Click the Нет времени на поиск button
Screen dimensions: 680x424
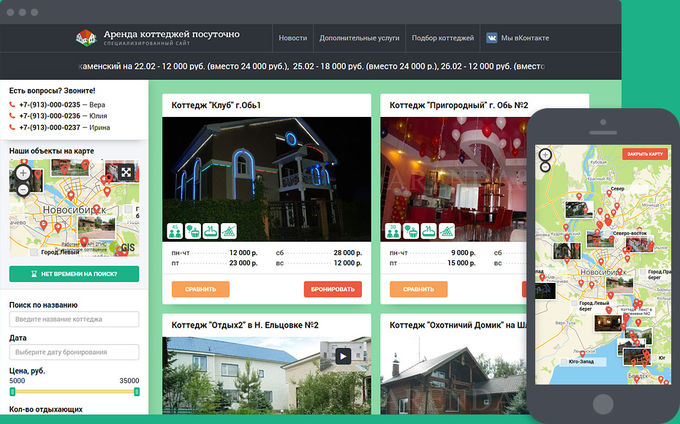pos(74,274)
